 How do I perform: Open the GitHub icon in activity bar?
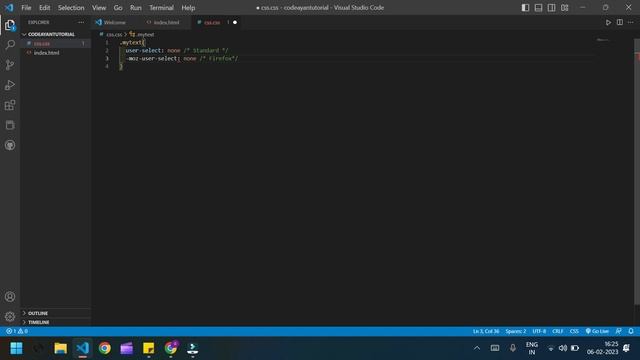[x=10, y=145]
